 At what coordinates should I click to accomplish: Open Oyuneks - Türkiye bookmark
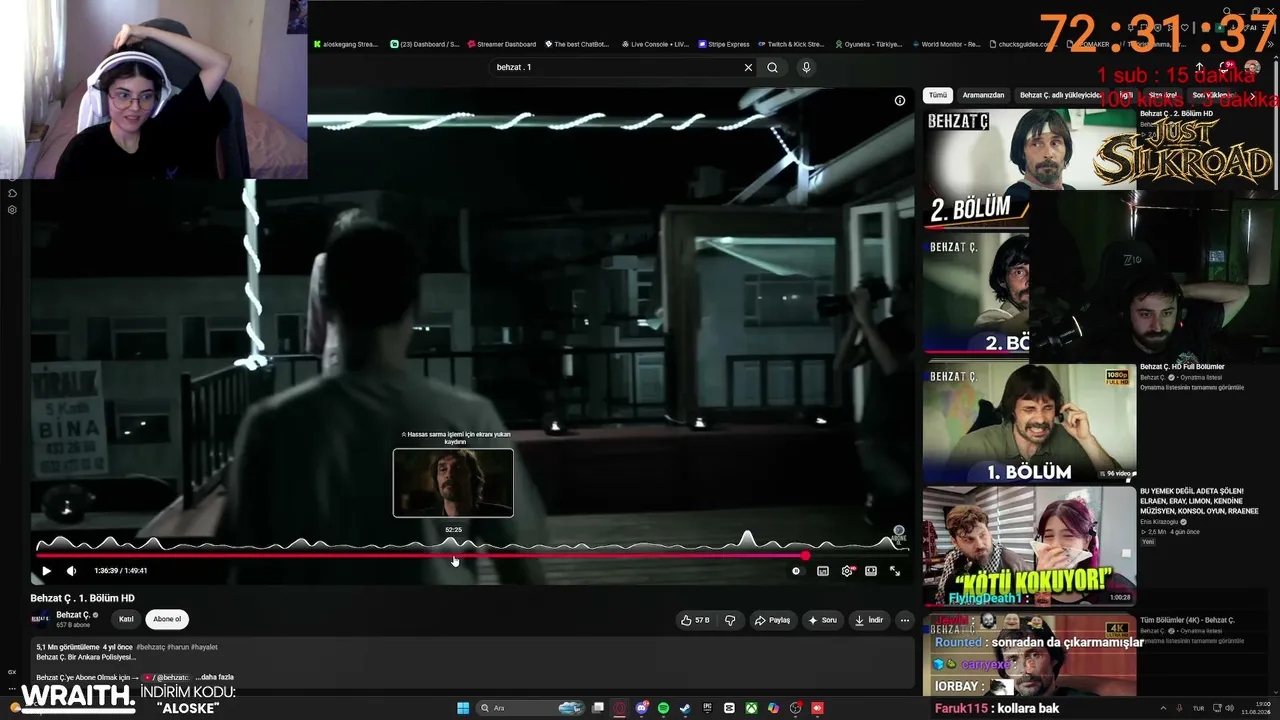(x=868, y=44)
